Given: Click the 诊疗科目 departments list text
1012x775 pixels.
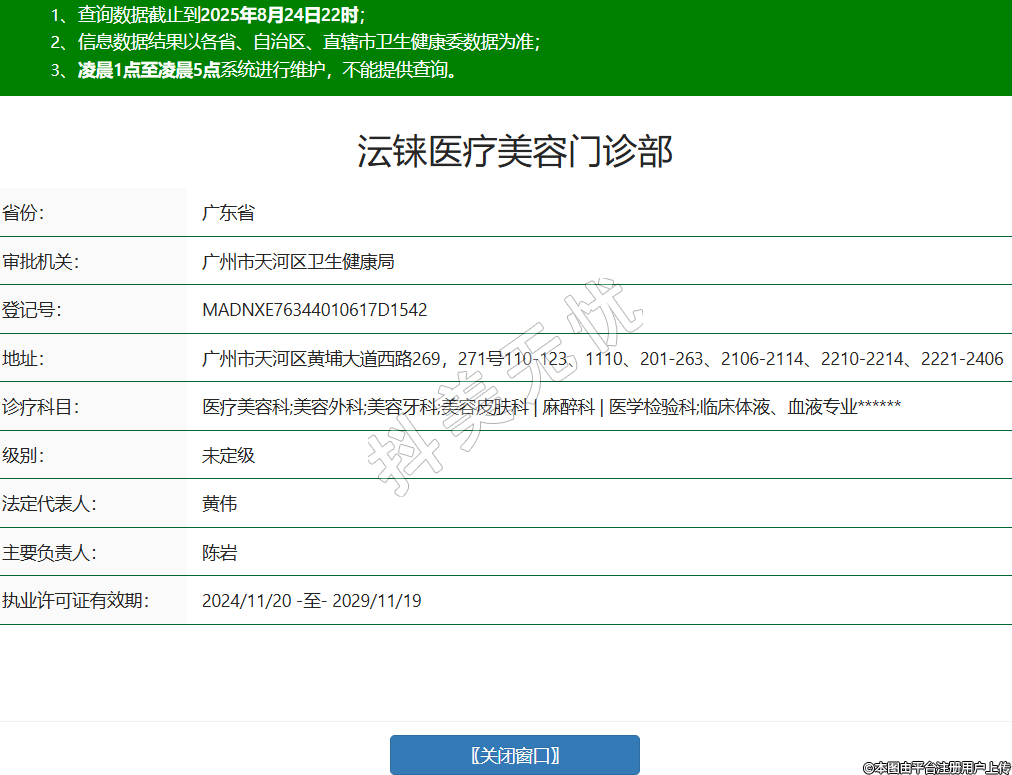Looking at the screenshot, I should 551,407.
